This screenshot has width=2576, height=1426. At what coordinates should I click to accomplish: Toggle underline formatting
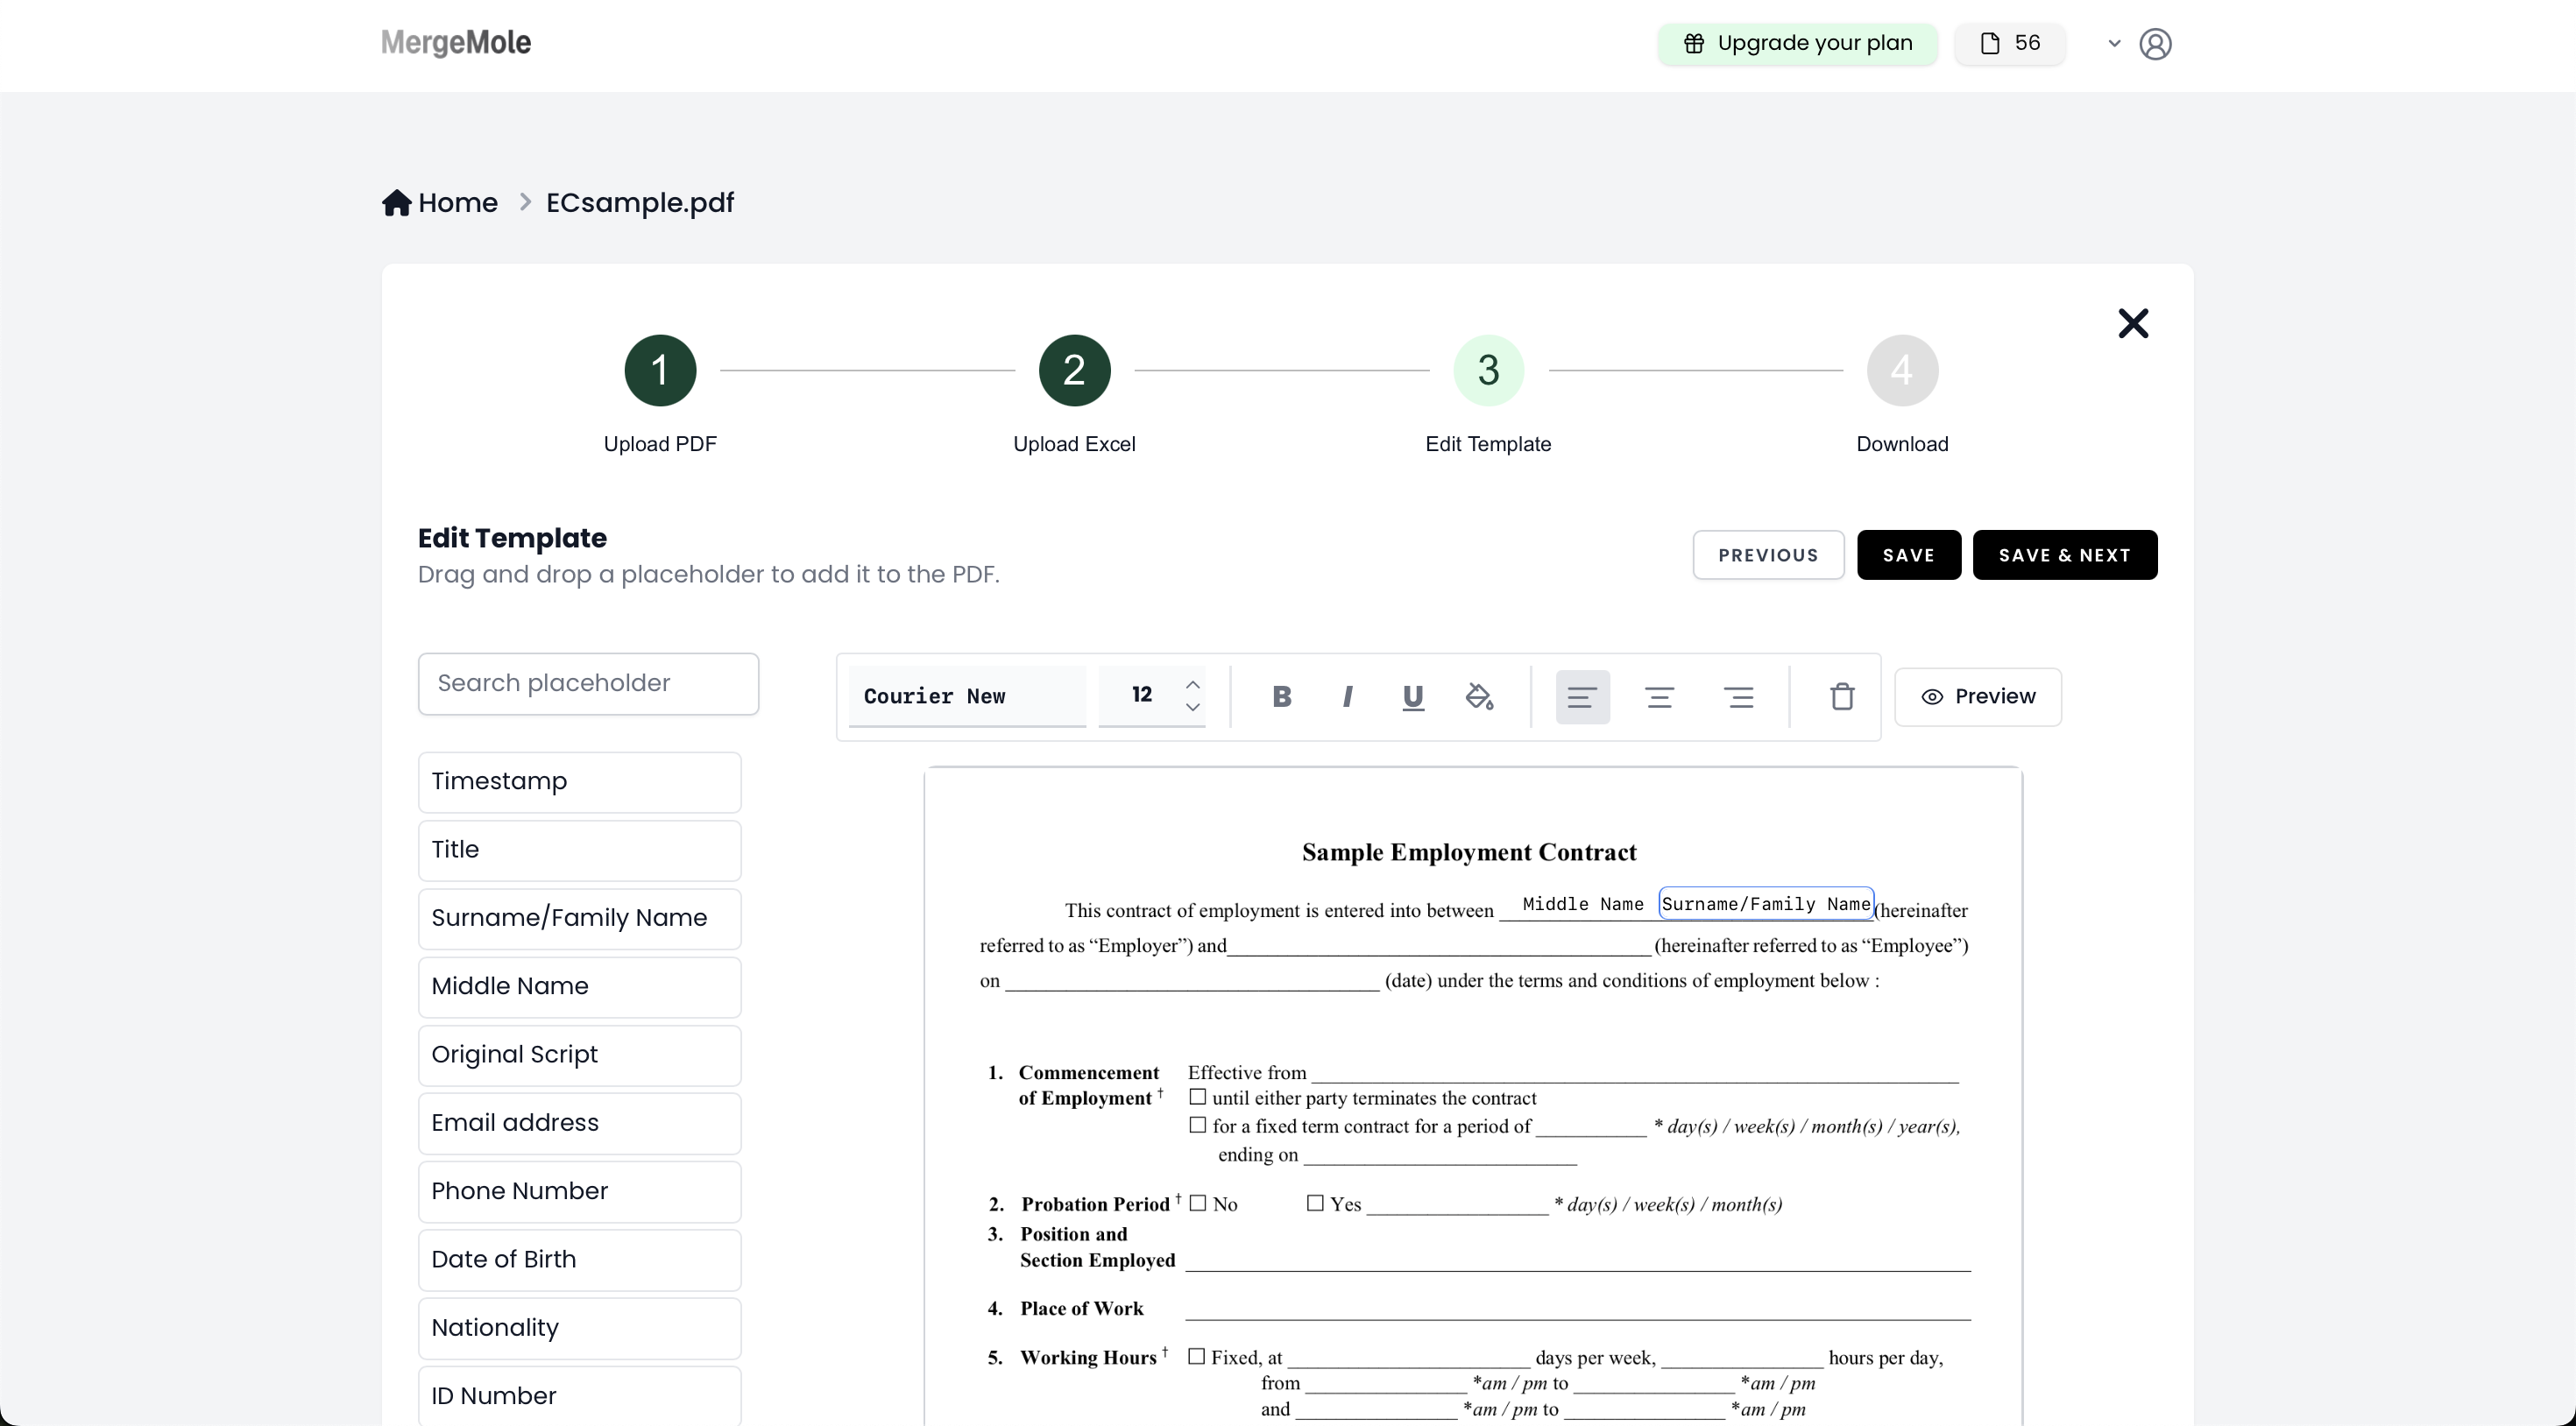point(1413,697)
